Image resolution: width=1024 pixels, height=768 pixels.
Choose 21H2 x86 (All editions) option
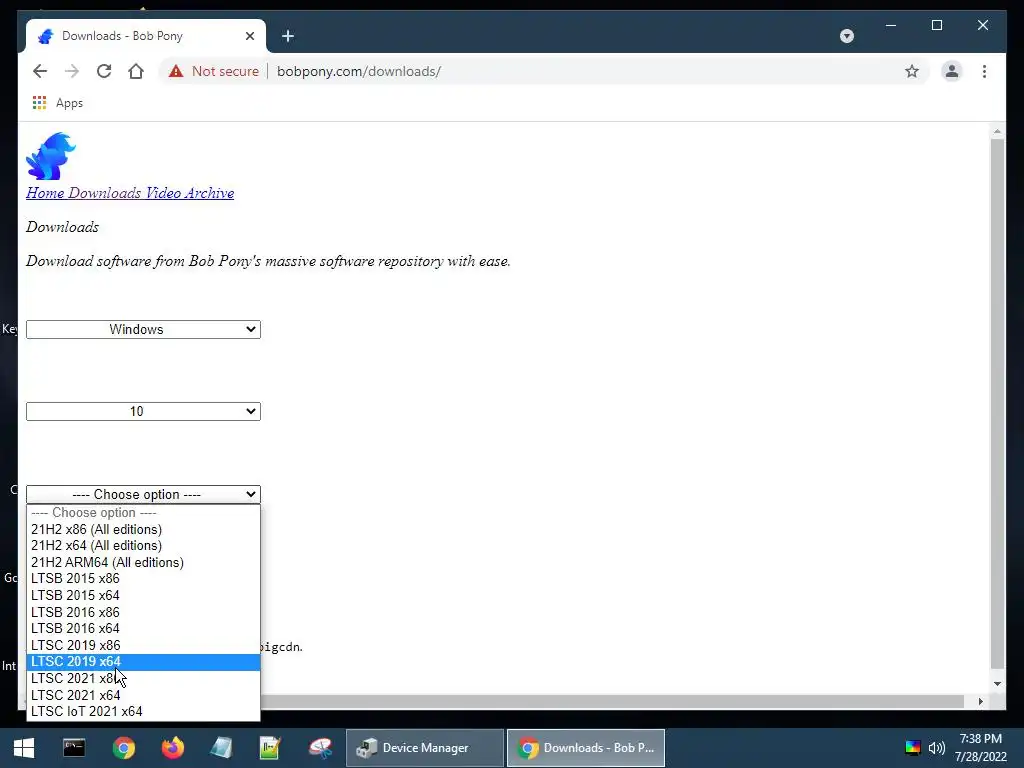pos(143,529)
